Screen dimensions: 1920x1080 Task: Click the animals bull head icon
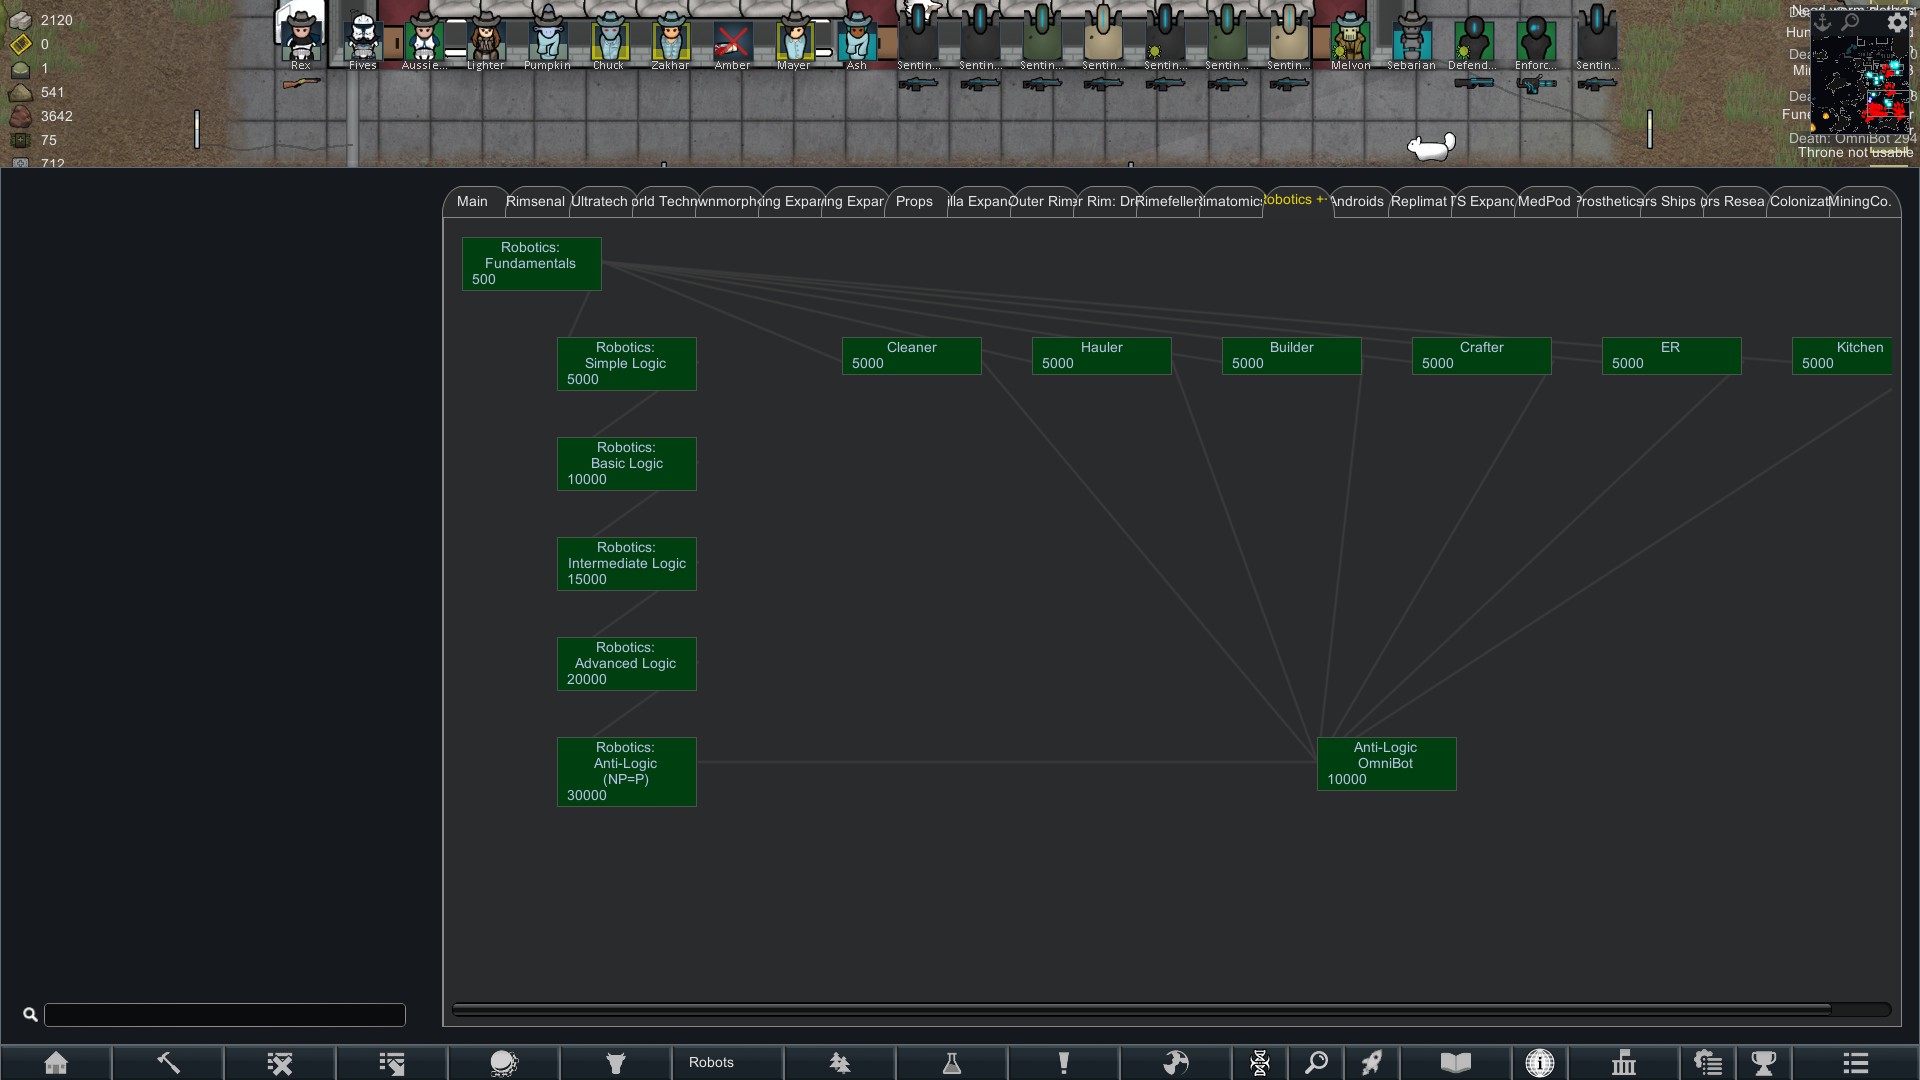click(615, 1063)
